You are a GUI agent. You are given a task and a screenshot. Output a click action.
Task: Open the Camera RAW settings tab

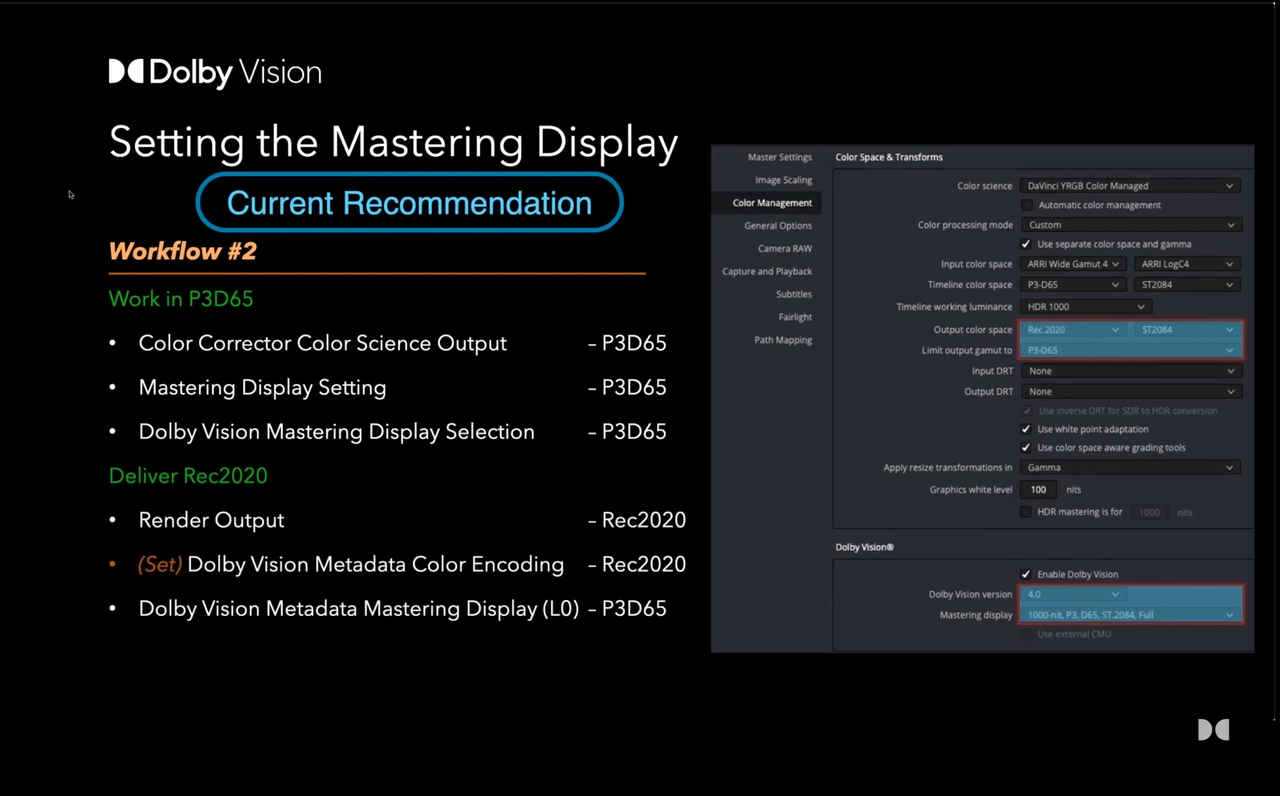click(785, 248)
